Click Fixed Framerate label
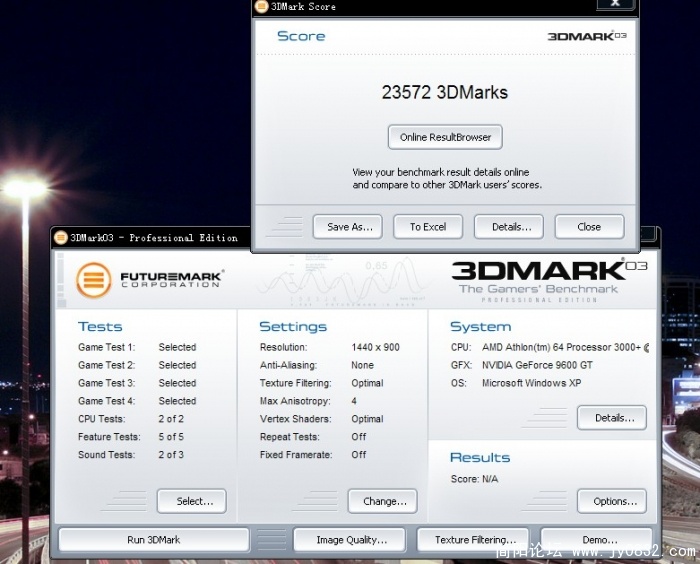The height and width of the screenshot is (564, 700). [296, 454]
